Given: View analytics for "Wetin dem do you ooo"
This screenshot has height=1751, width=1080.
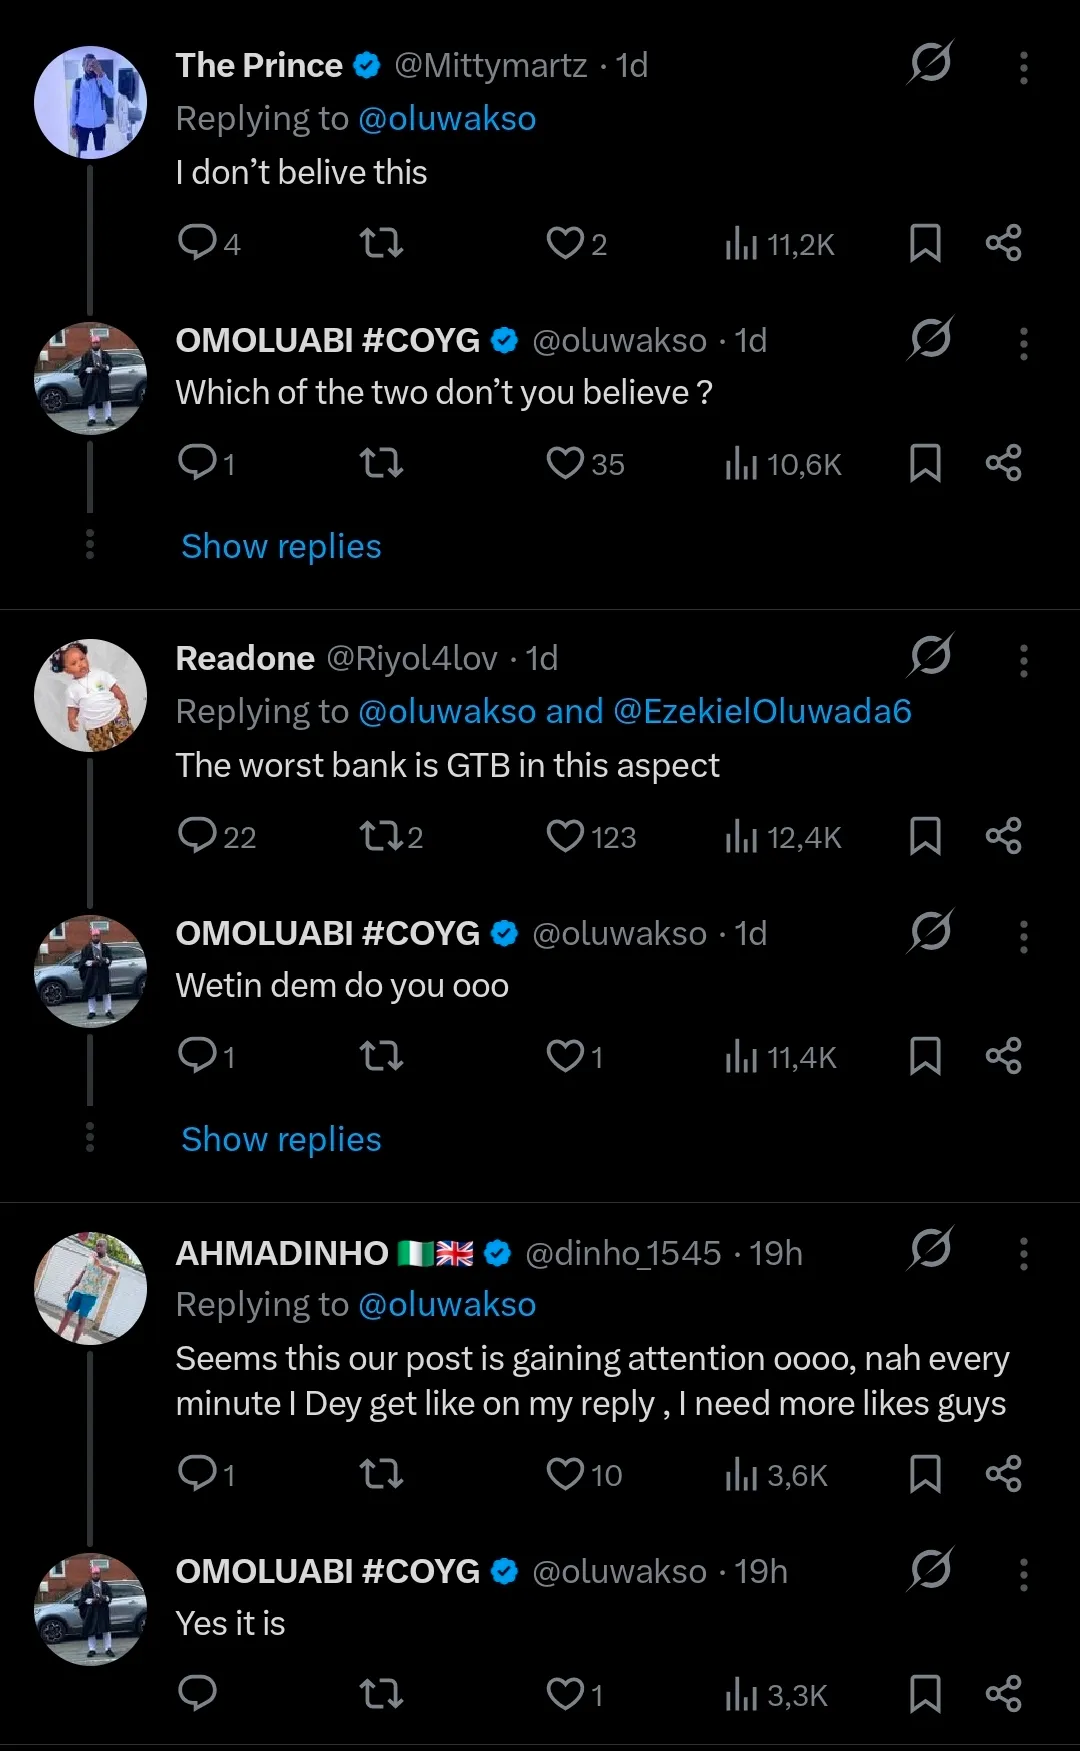Looking at the screenshot, I should click(780, 1057).
